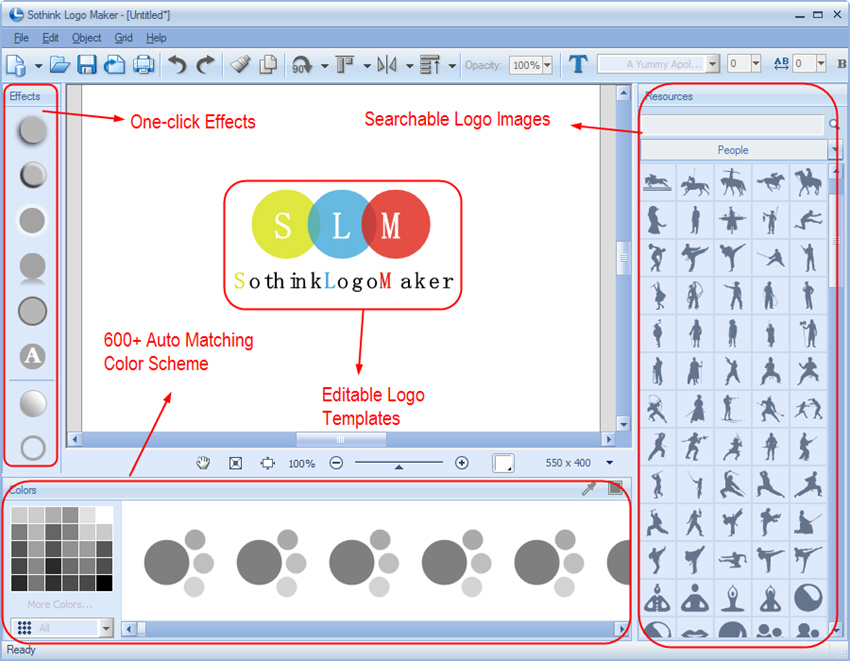The width and height of the screenshot is (850, 661).
Task: Select the Hand pan tool
Action: pyautogui.click(x=203, y=463)
